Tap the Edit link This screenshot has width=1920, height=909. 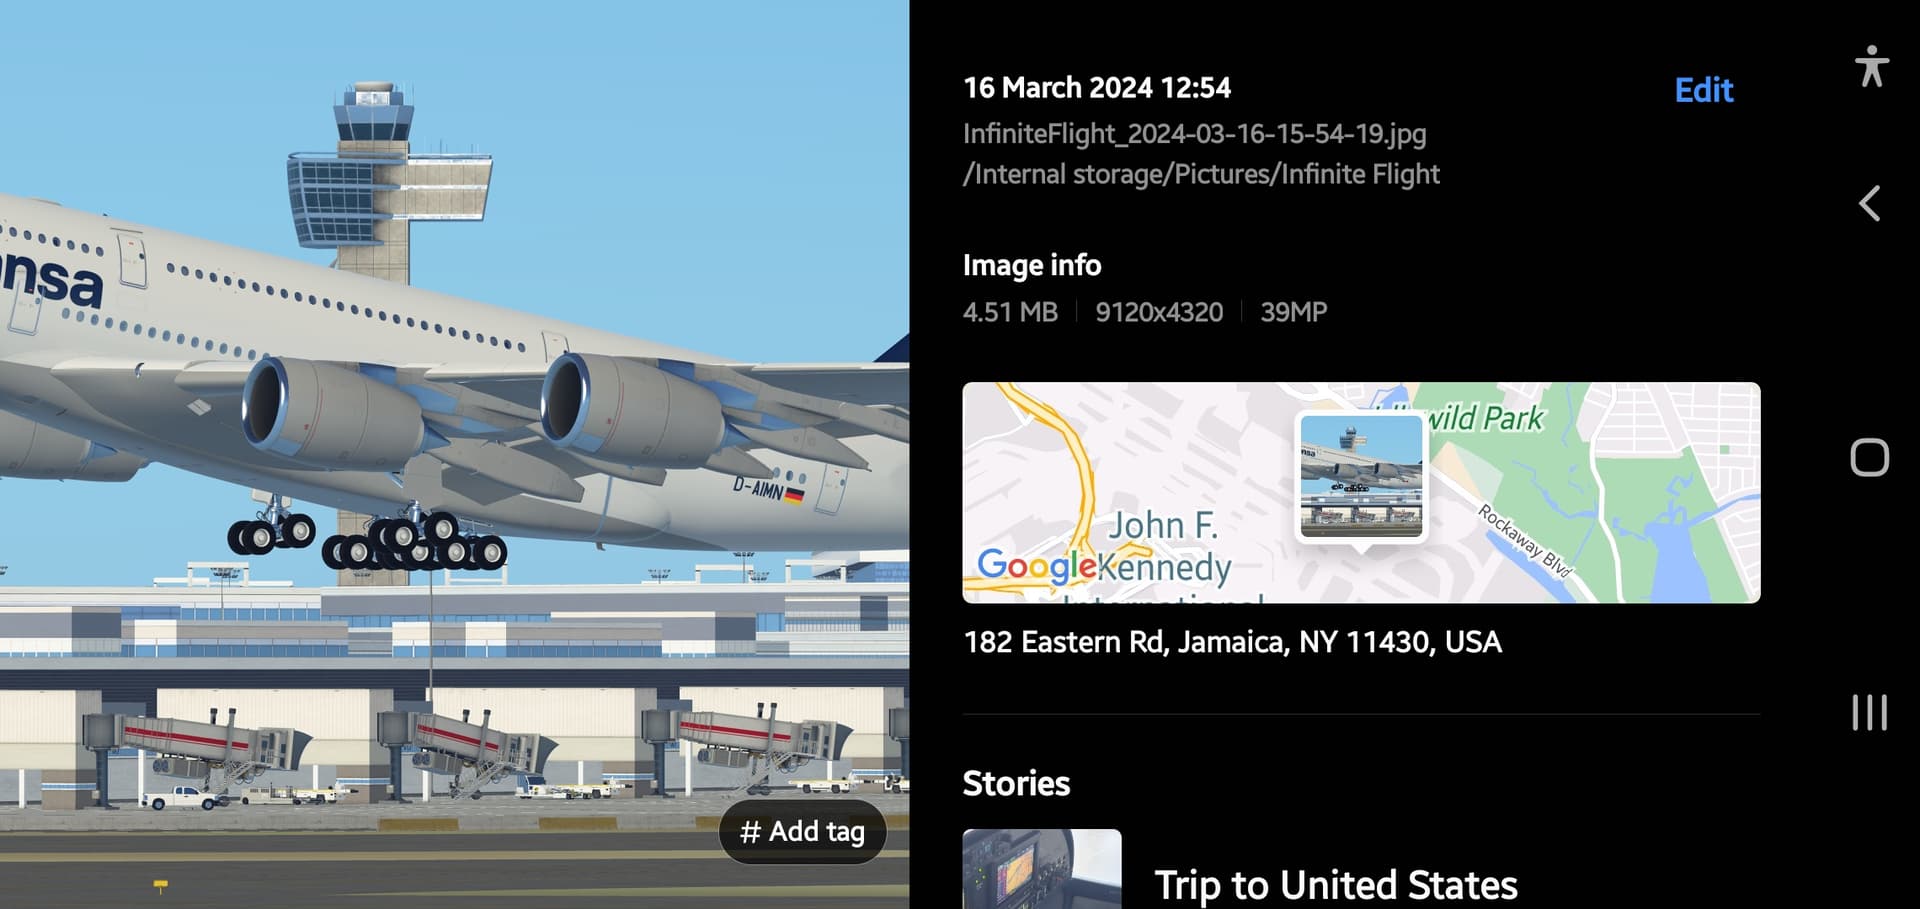(1703, 90)
